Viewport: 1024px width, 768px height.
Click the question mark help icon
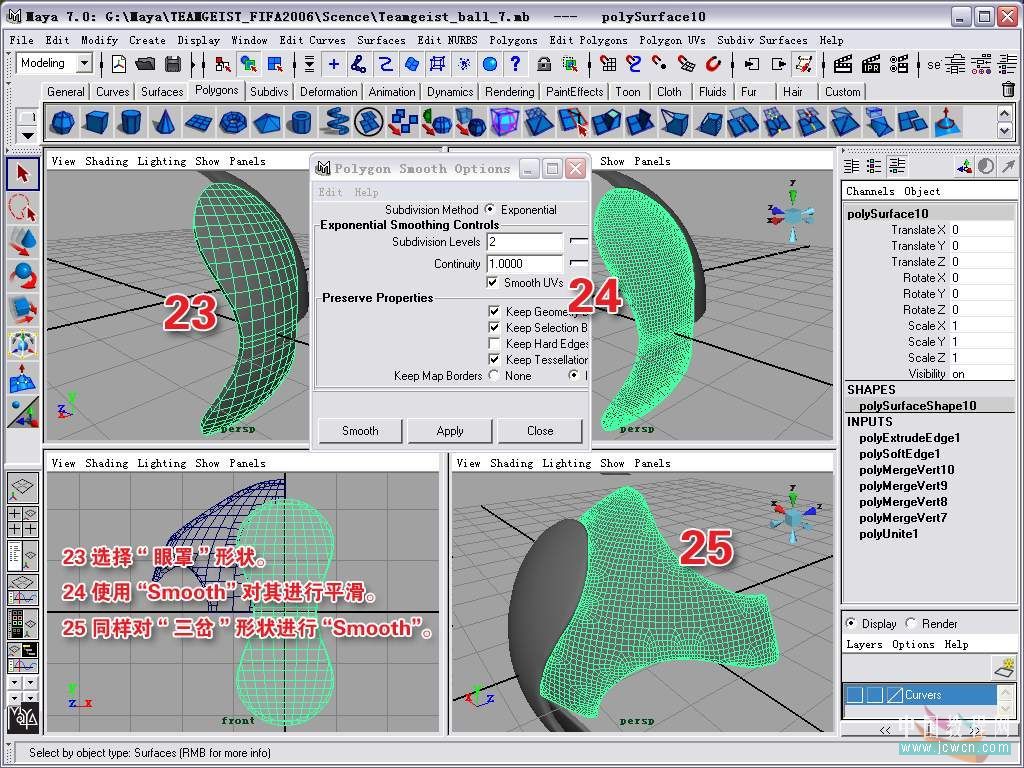[515, 64]
